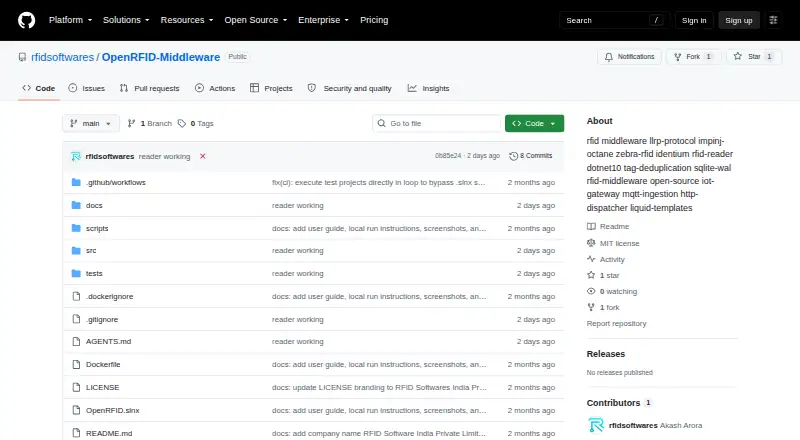Click the bell icon in Notifications
Image resolution: width=800 pixels, height=440 pixels.
tap(609, 57)
